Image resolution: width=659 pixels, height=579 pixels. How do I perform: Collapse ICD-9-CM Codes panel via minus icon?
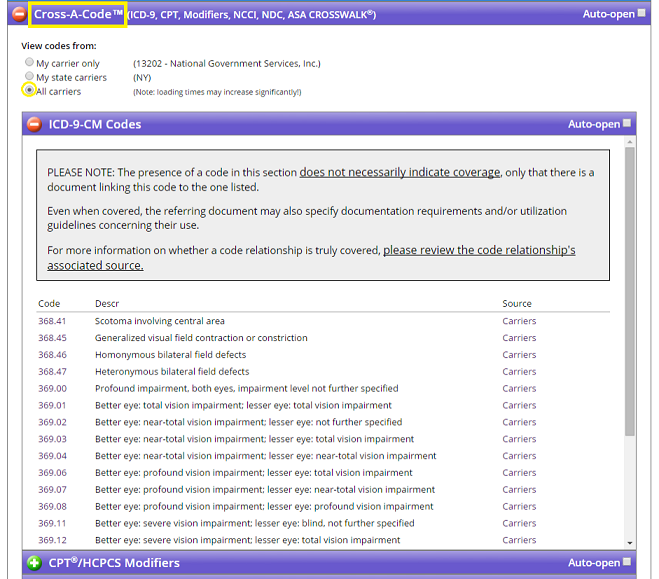pyautogui.click(x=34, y=124)
